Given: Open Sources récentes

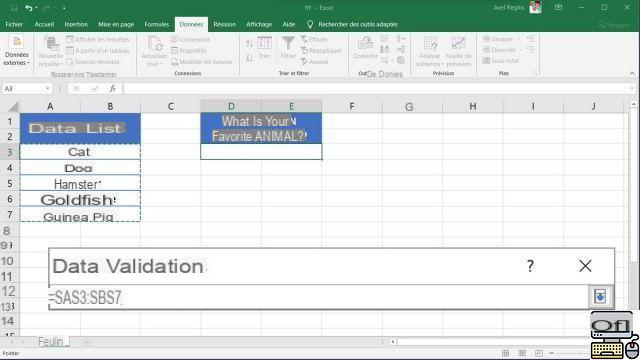Looking at the screenshot, I should pyautogui.click(x=93, y=62).
